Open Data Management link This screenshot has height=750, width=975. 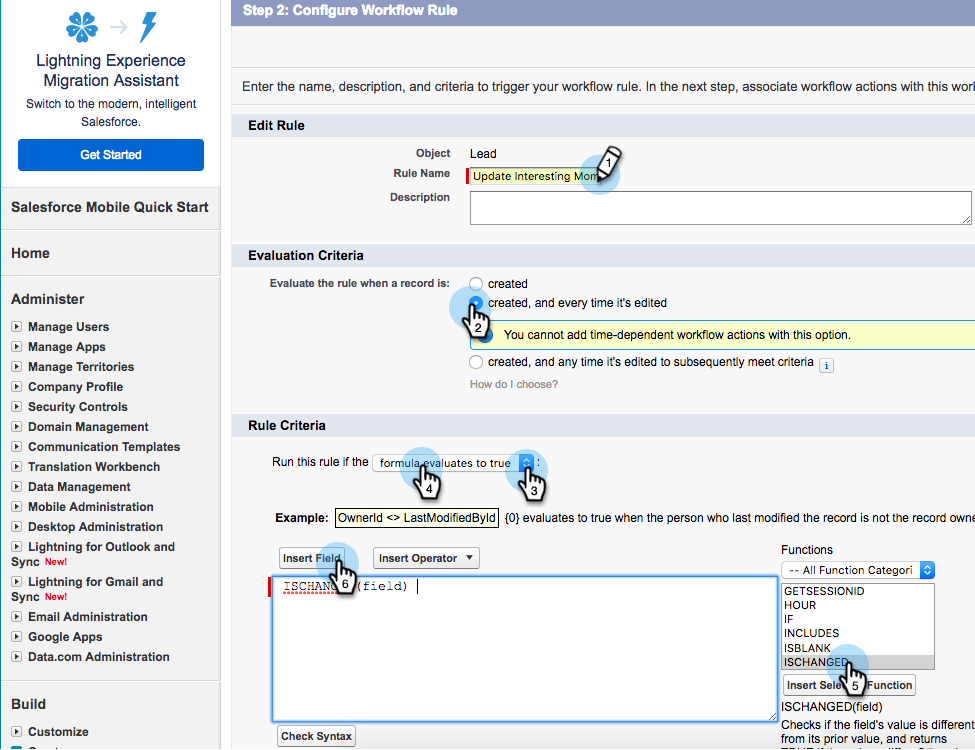(x=79, y=487)
